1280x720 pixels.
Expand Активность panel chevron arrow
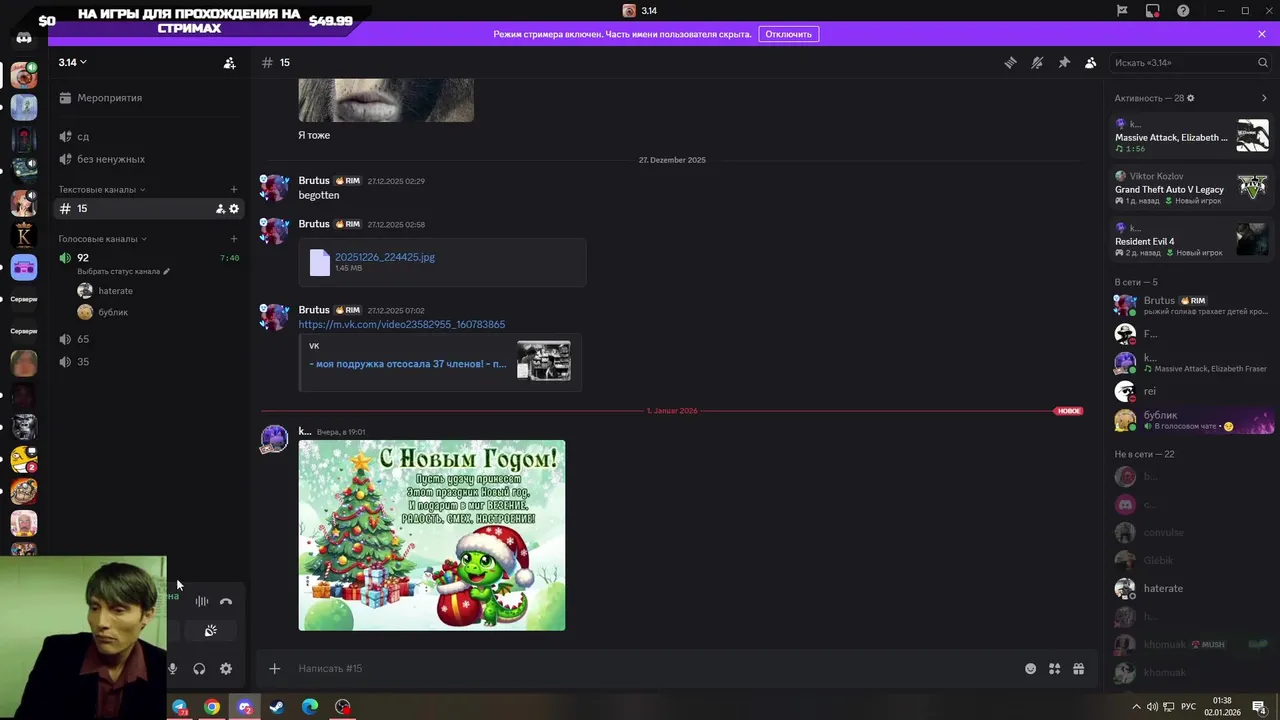click(x=1264, y=98)
